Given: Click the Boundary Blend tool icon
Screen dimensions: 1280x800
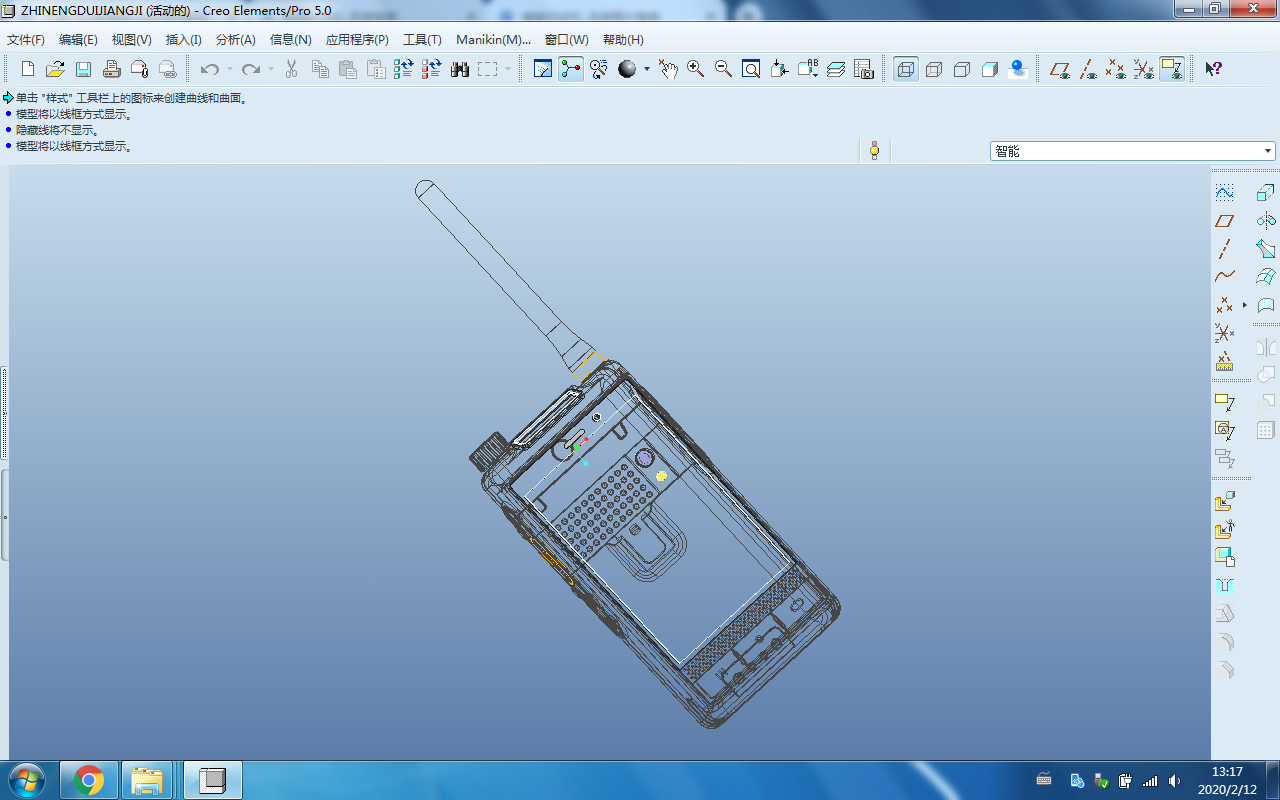Looking at the screenshot, I should click(x=1266, y=276).
